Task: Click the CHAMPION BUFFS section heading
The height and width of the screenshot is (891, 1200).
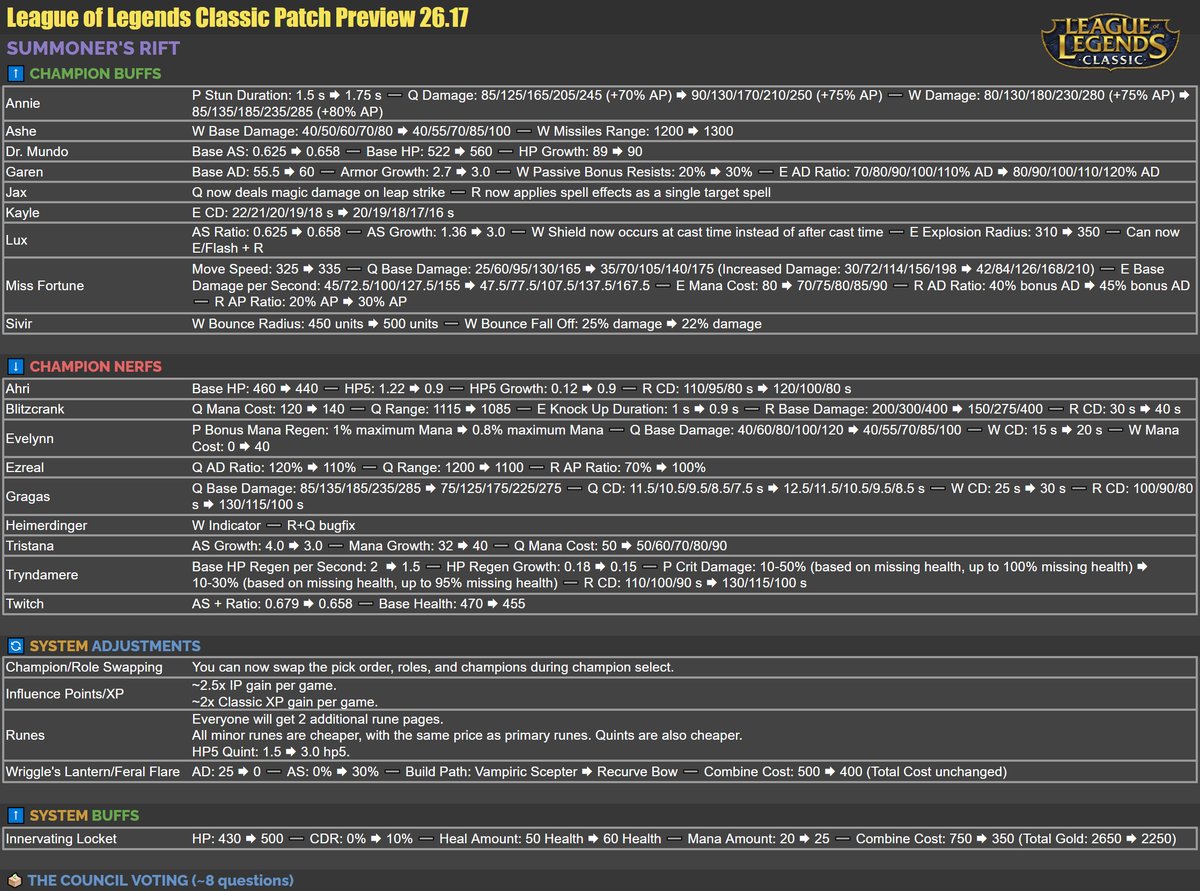Action: point(95,74)
